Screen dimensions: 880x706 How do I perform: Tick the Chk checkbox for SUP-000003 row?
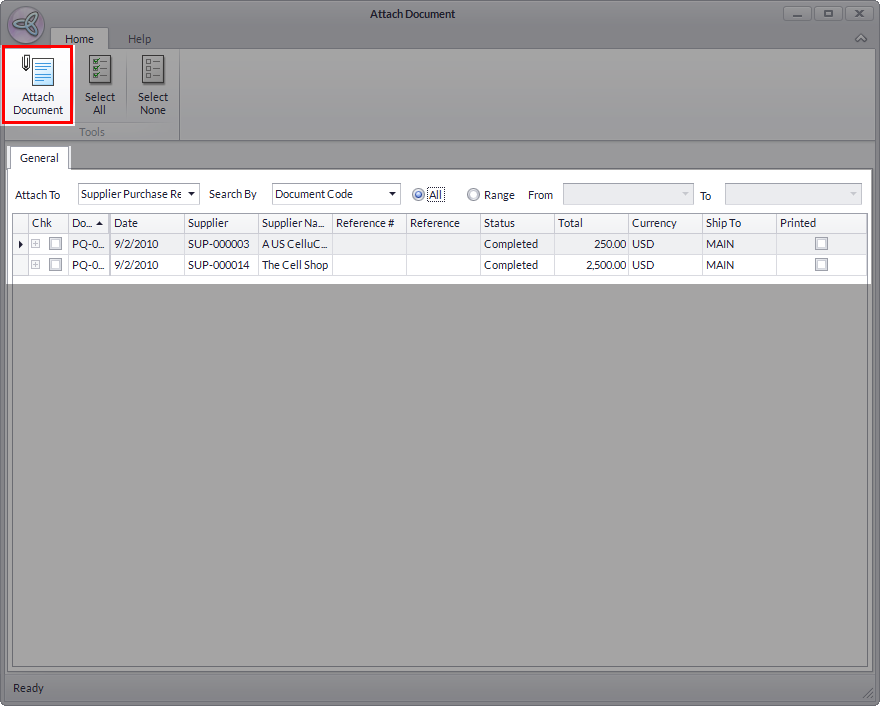[56, 244]
